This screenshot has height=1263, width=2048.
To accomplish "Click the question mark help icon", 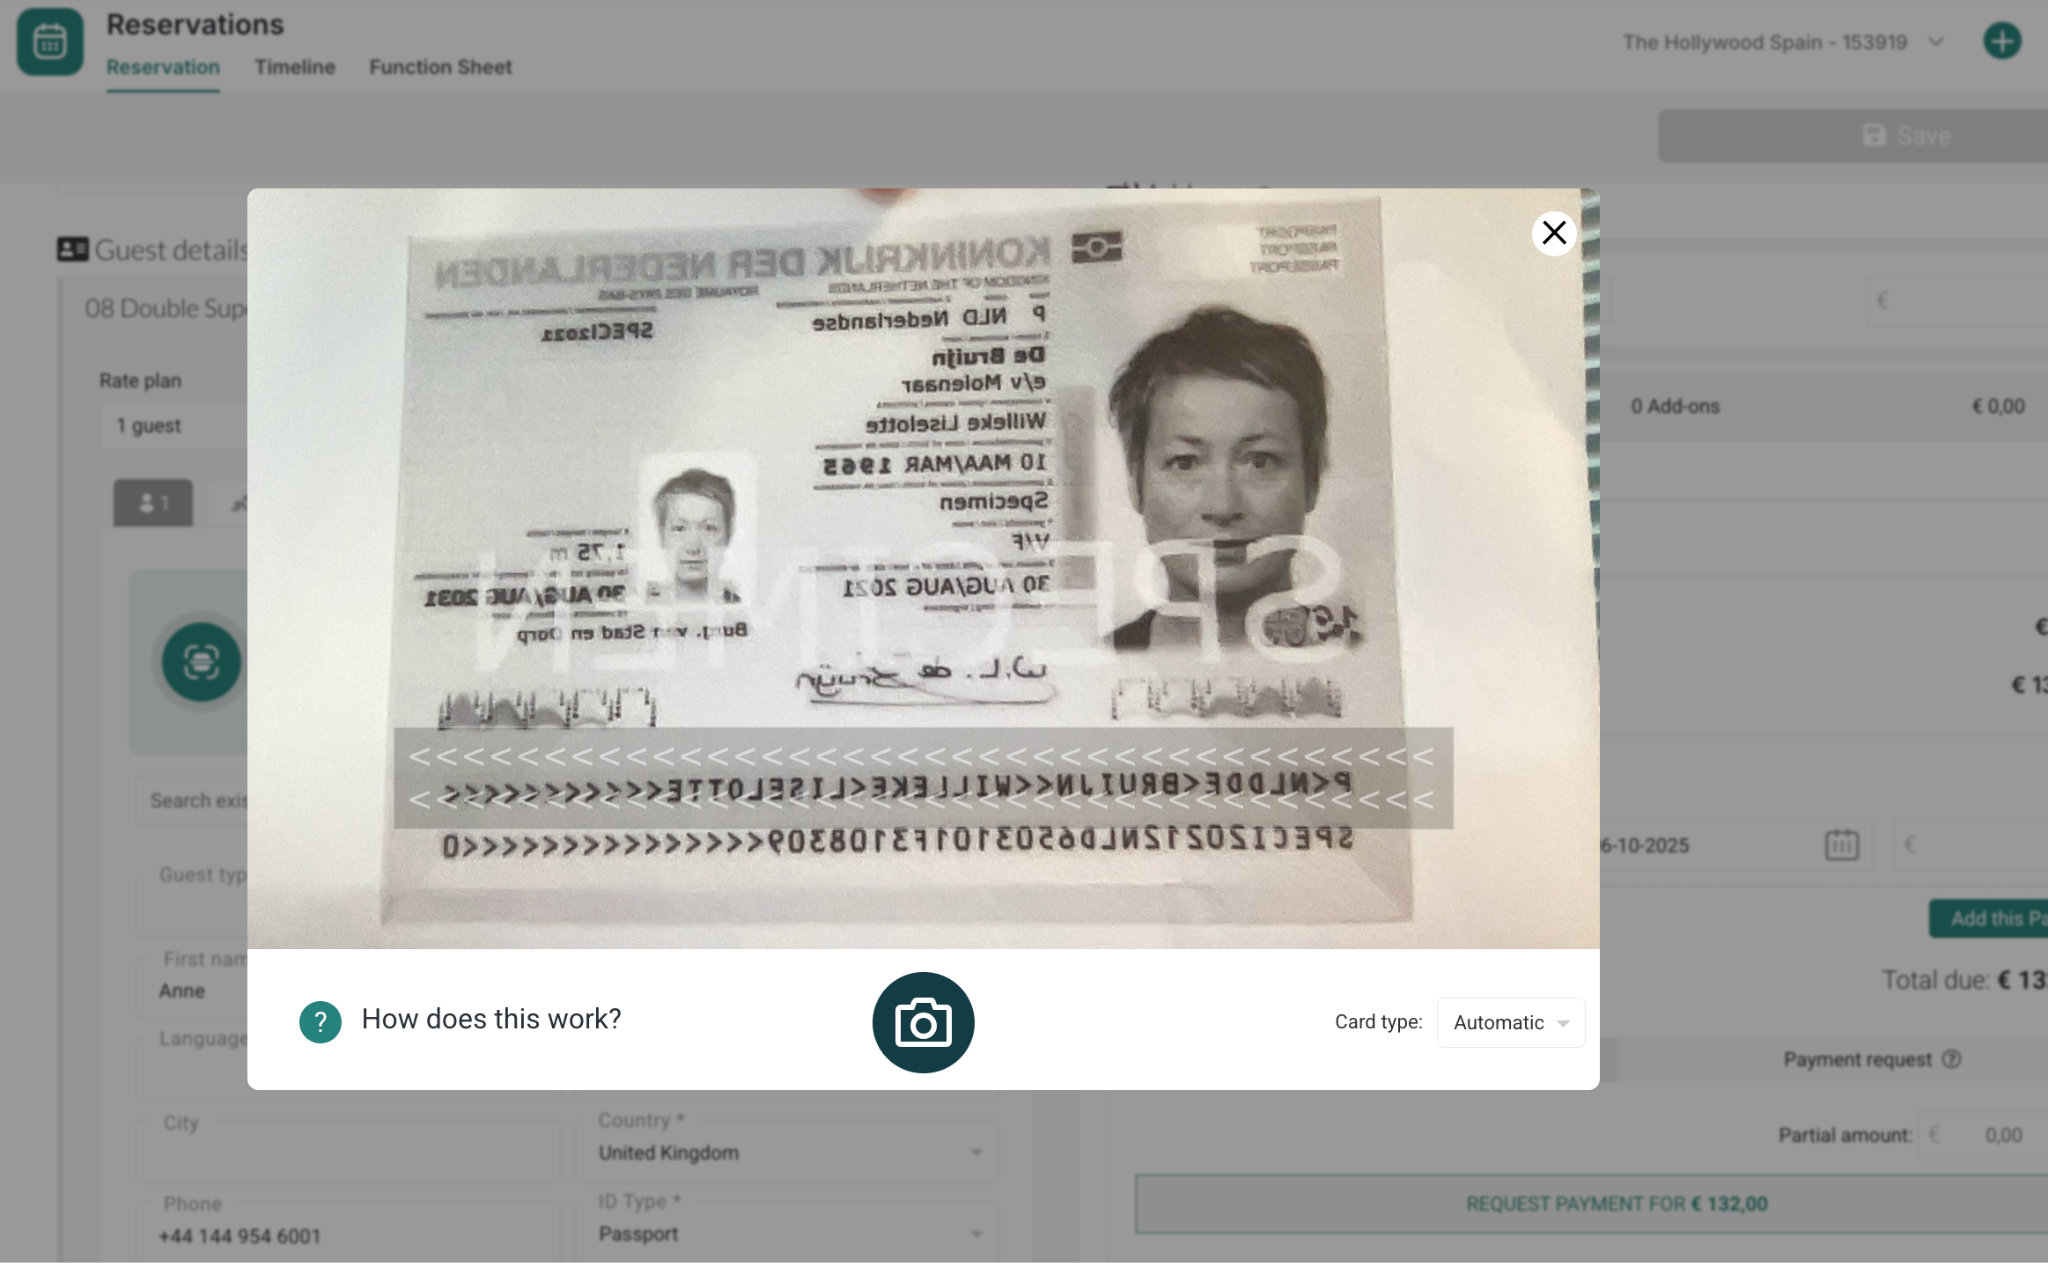I will coord(320,1022).
